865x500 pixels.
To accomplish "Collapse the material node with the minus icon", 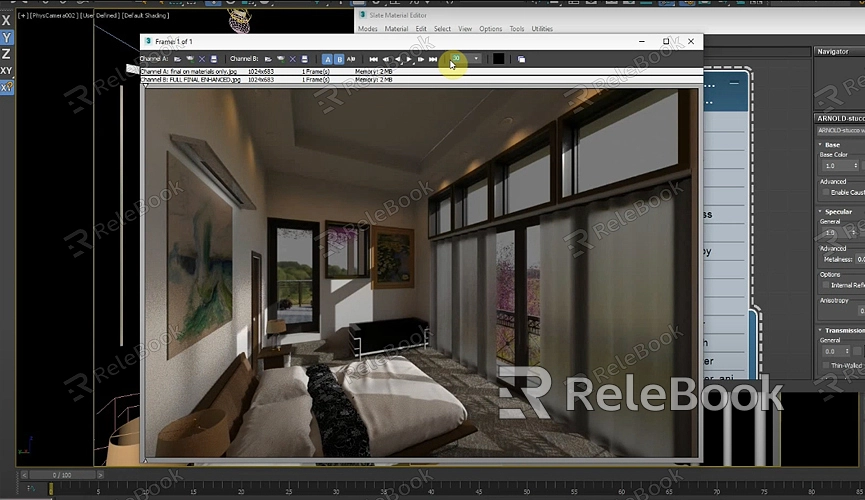I will (734, 83).
